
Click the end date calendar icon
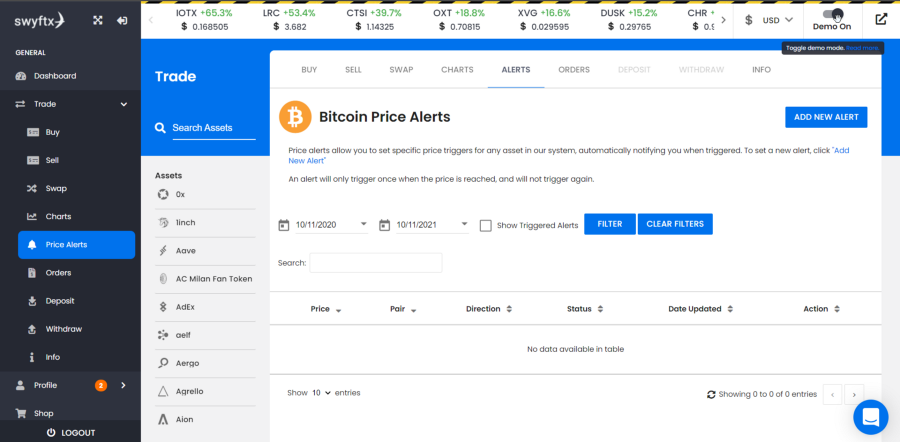[x=385, y=225]
